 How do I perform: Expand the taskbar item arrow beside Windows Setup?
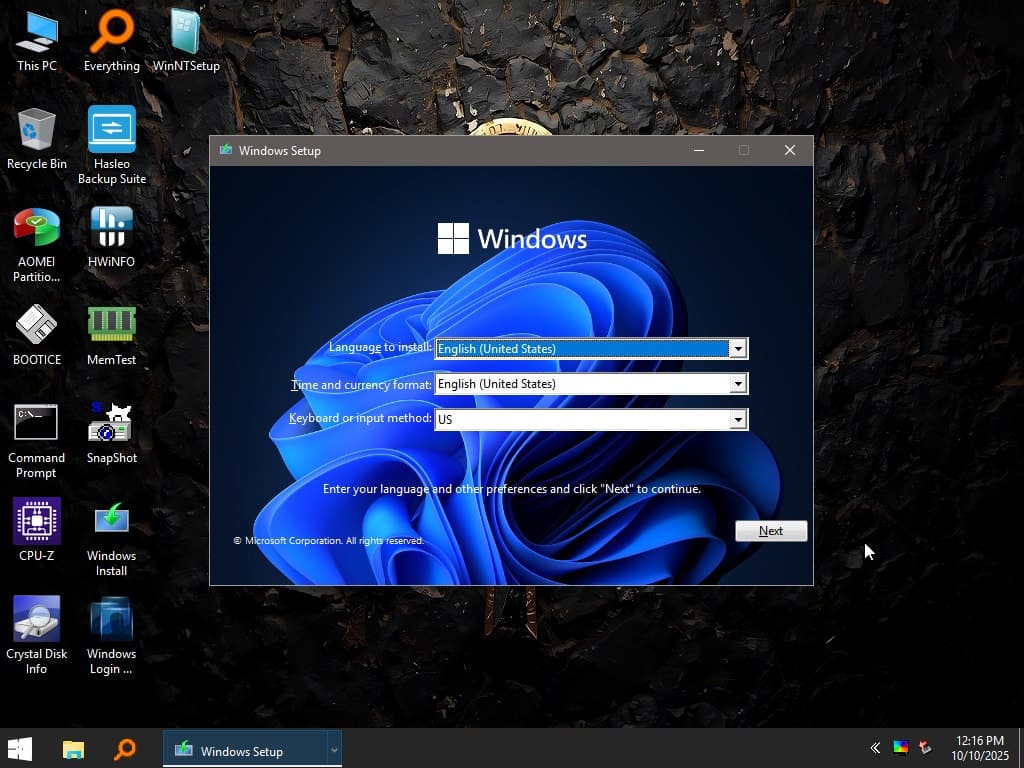(334, 750)
